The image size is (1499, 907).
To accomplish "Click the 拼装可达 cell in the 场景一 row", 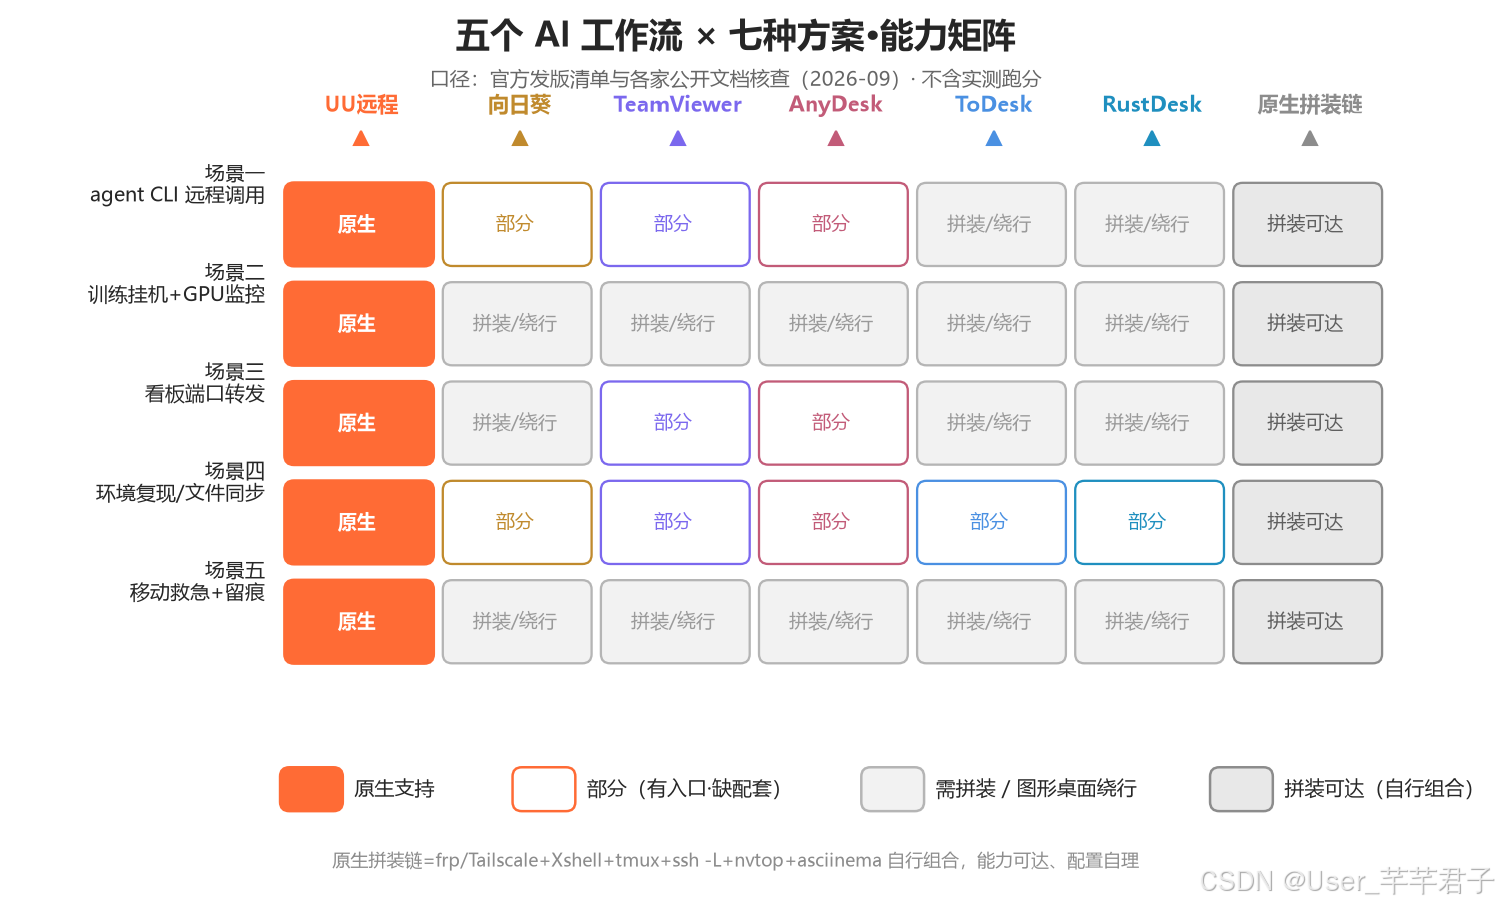I will tap(1307, 224).
